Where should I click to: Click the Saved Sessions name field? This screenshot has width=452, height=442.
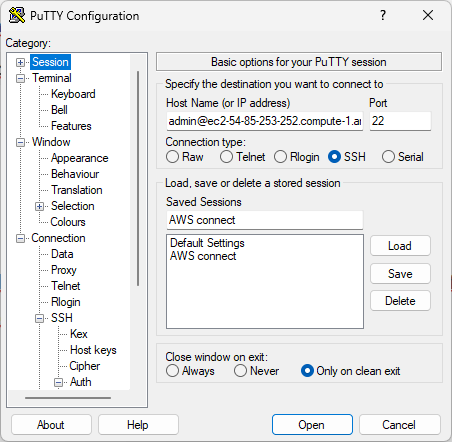coord(265,220)
